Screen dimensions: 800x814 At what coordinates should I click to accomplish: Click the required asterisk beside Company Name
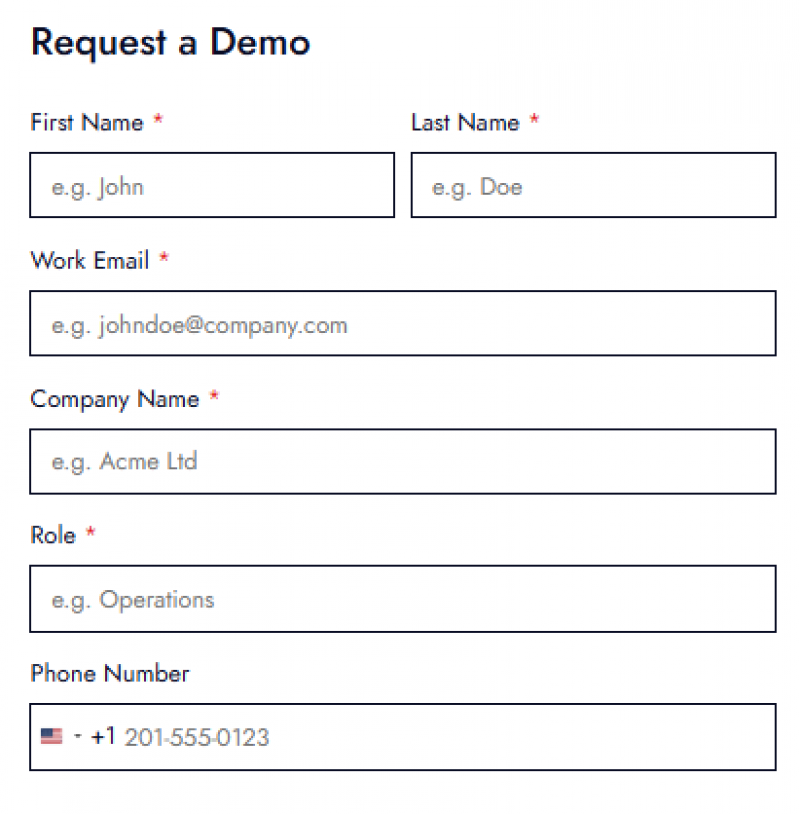coord(214,397)
